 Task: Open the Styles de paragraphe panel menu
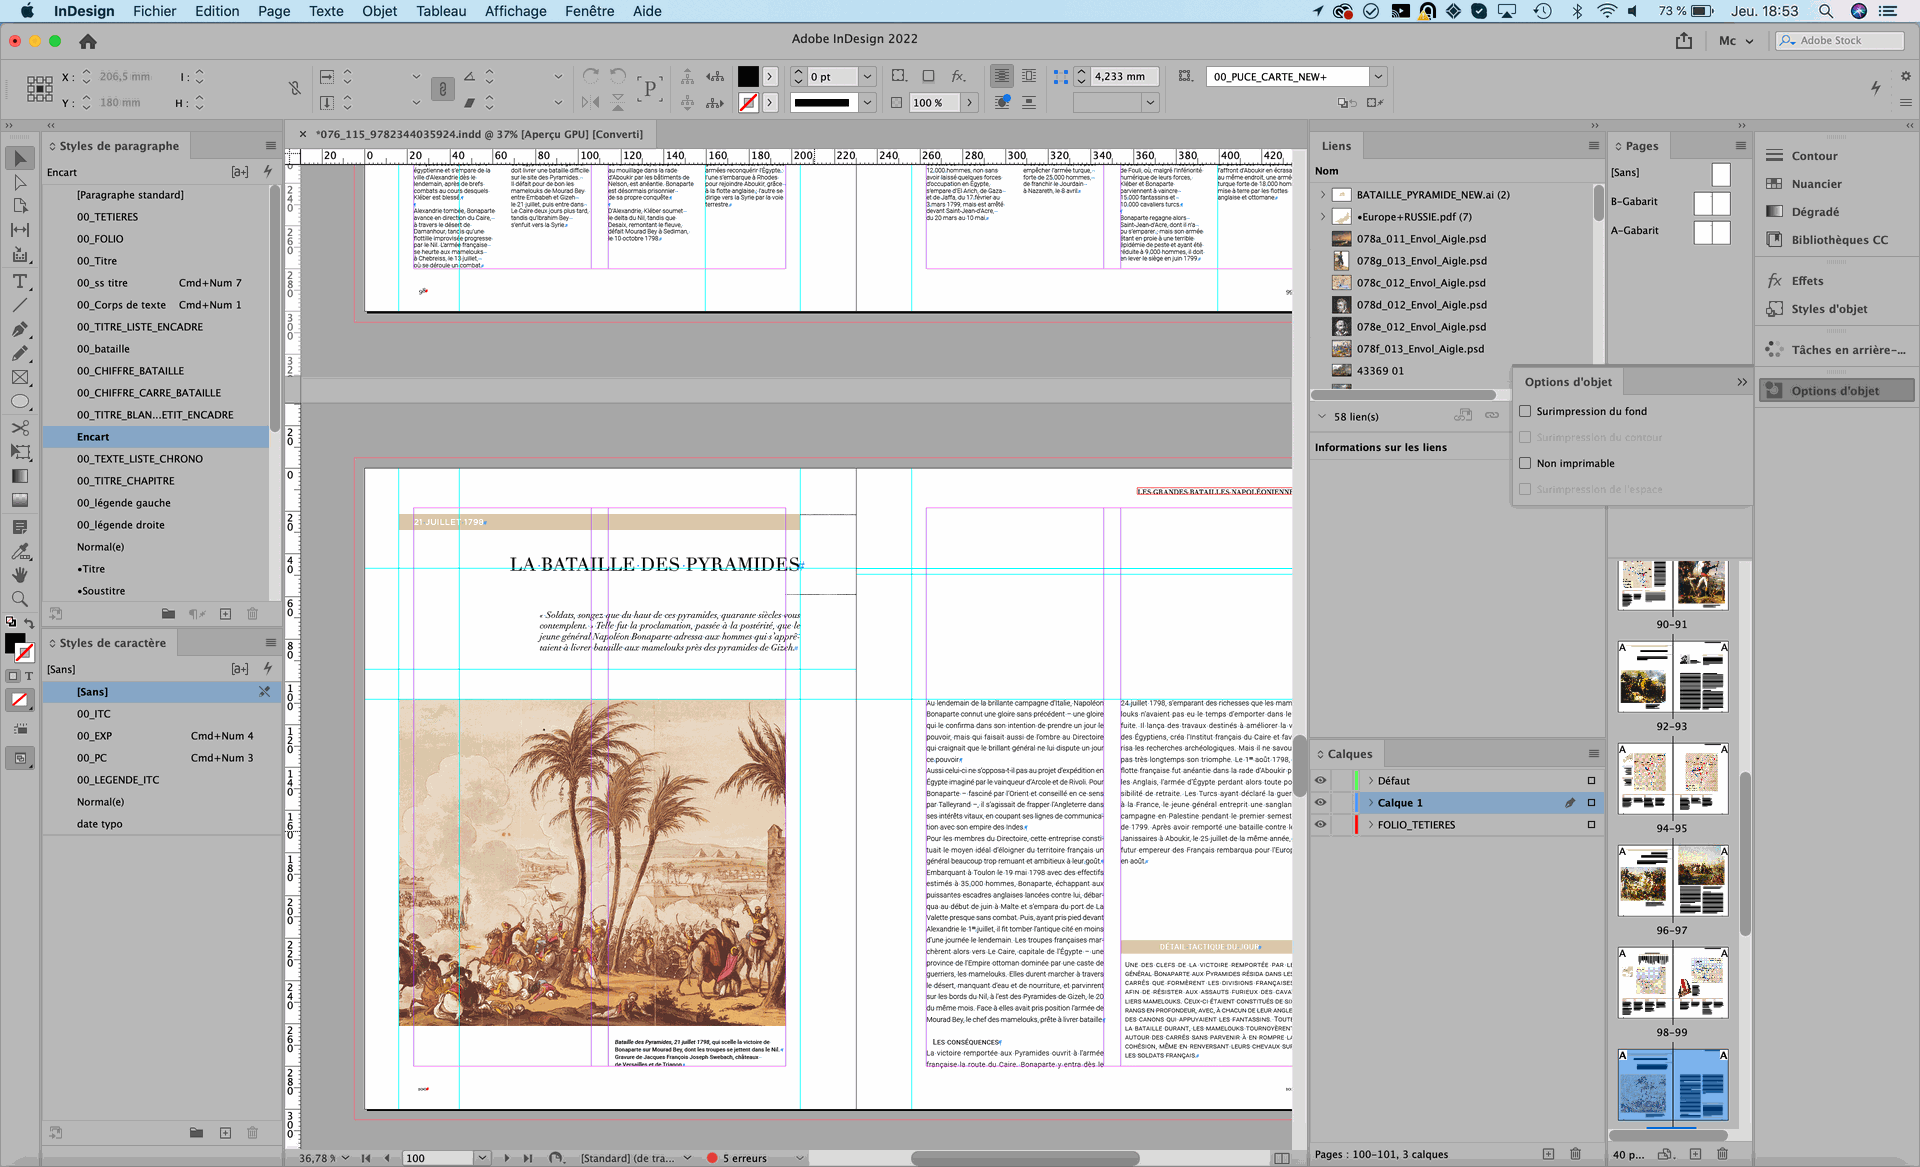270,145
